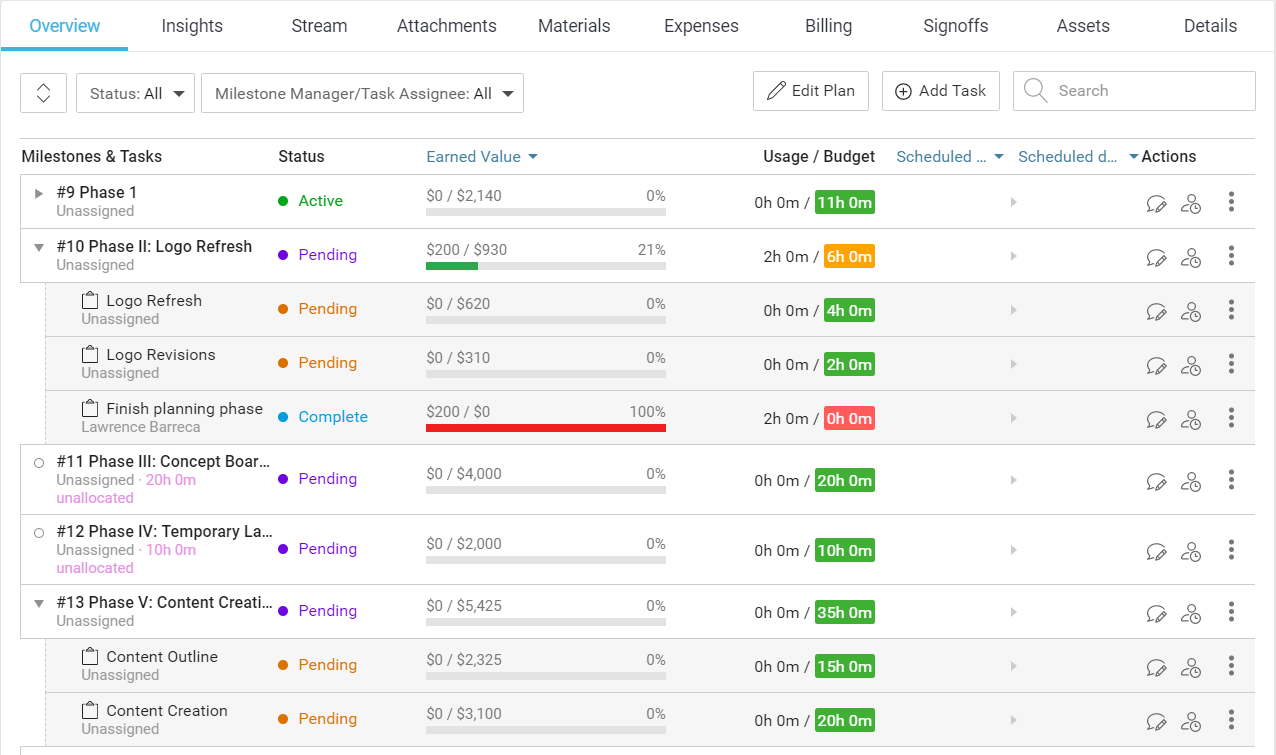This screenshot has height=755, width=1276.
Task: Open comment bubble for Content Creation task
Action: point(1157,719)
